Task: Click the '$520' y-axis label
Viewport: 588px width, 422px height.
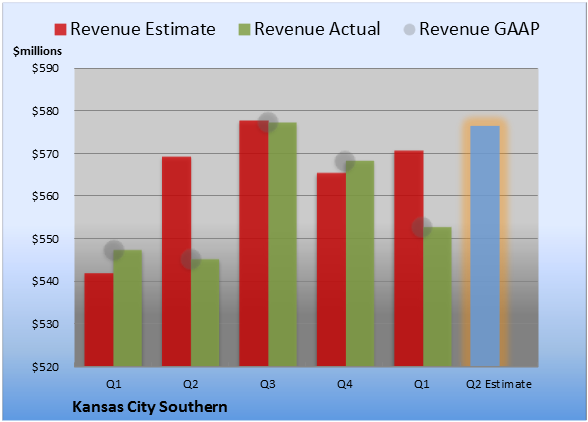Action: 45,367
